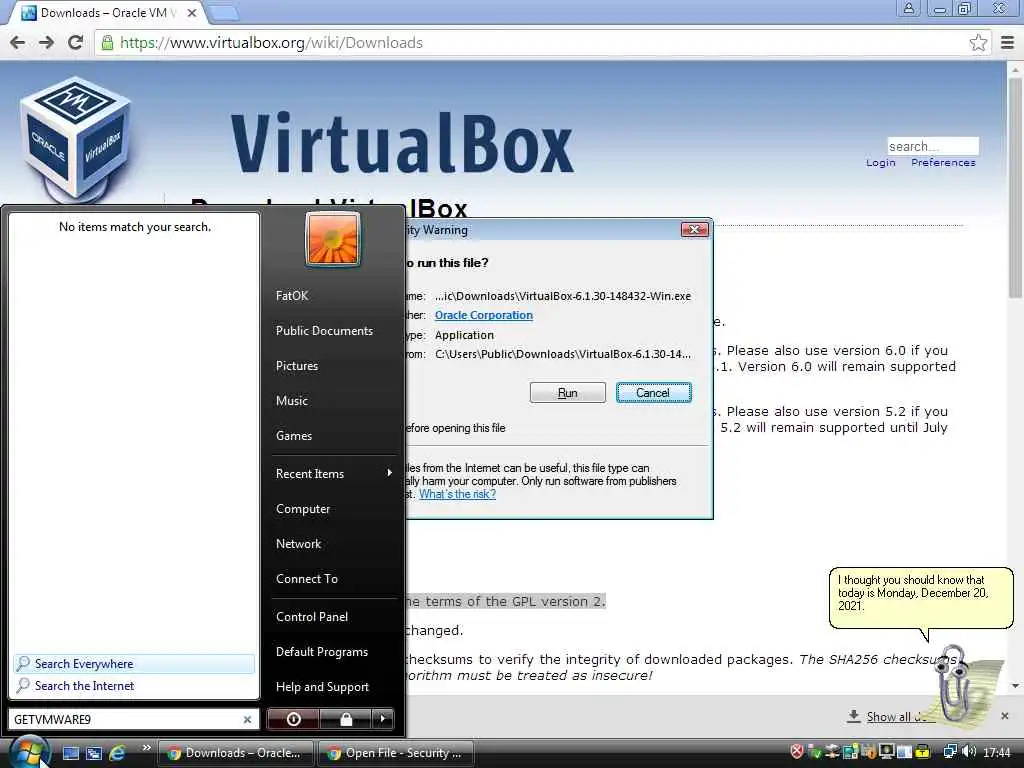Click Search Everywhere in Start menu
1024x768 pixels.
[x=134, y=664]
